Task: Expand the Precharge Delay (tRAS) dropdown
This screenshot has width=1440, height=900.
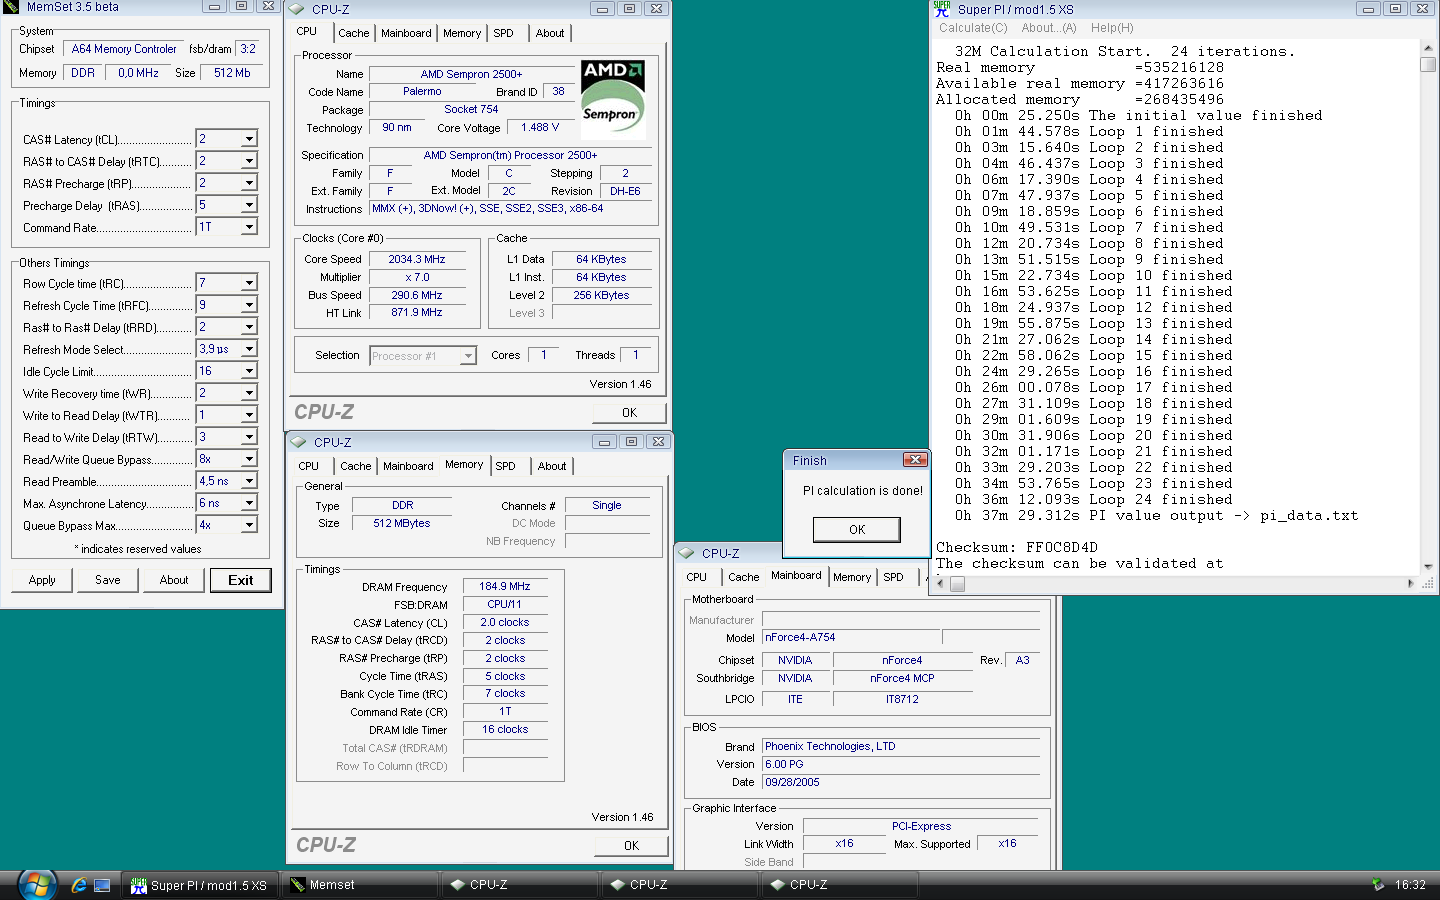Action: tap(249, 205)
